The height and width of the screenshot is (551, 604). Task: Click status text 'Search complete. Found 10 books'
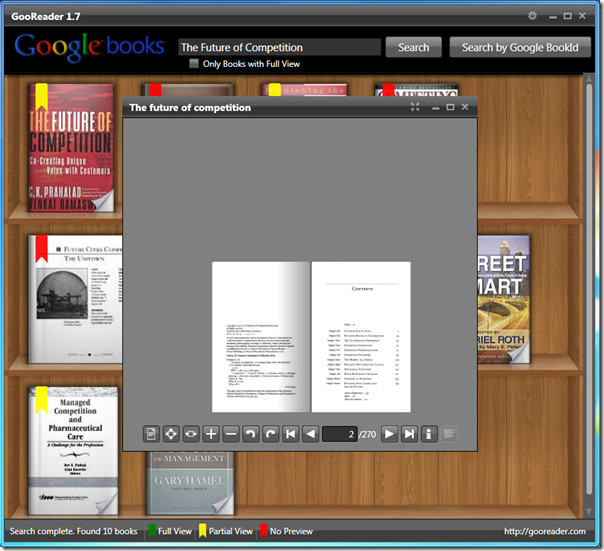click(73, 531)
